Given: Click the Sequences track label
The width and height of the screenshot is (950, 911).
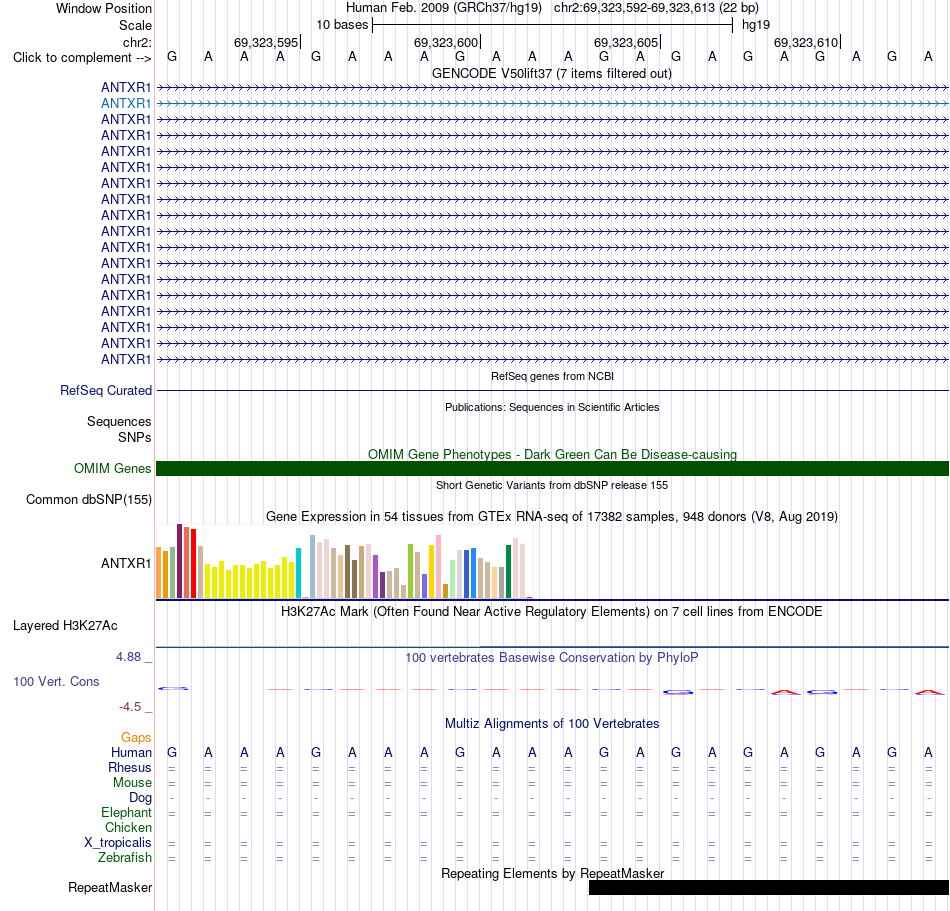Looking at the screenshot, I should (x=119, y=422).
